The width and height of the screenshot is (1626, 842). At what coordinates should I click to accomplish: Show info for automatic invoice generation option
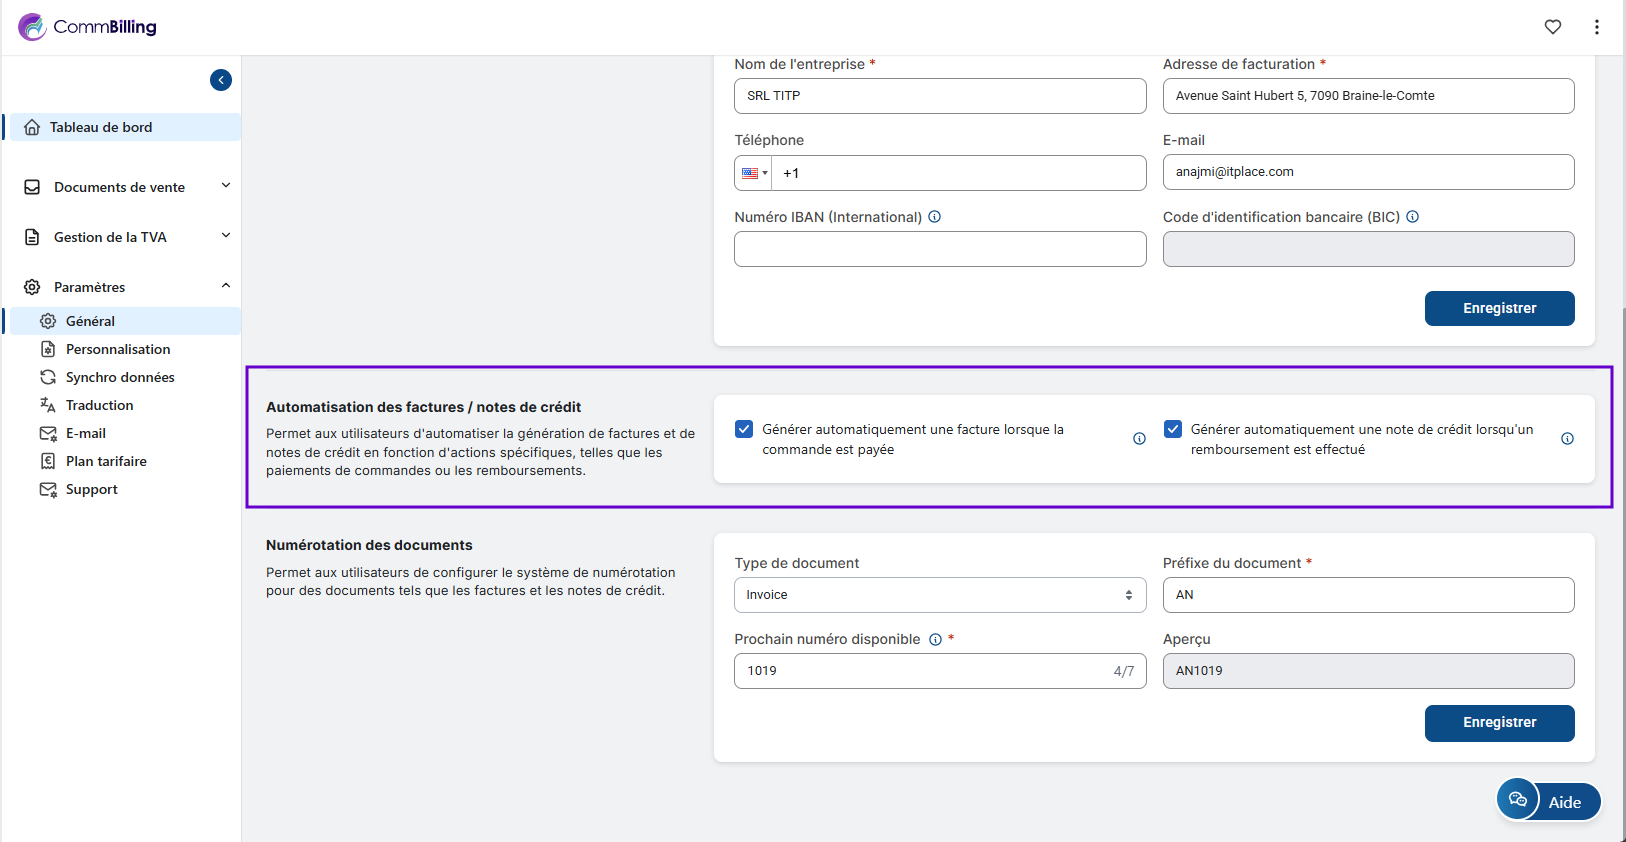(1139, 439)
